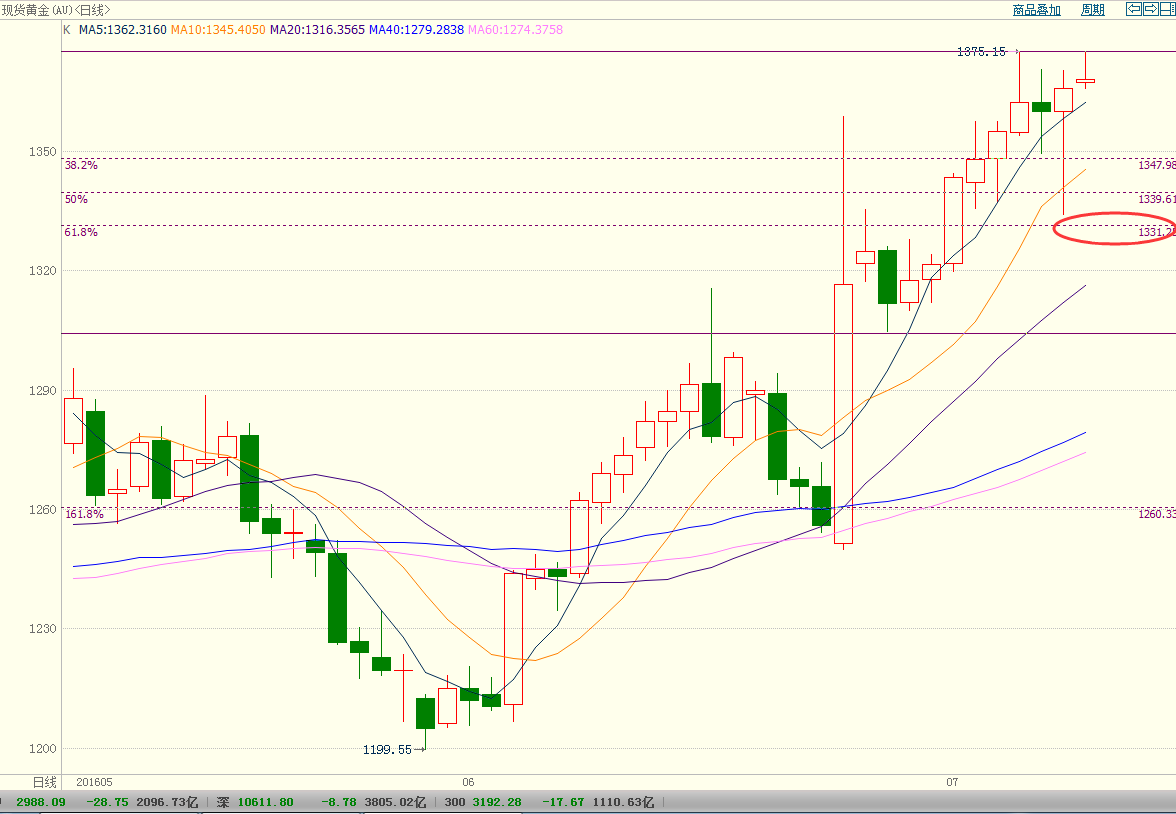1176x814 pixels.
Task: Click the 2096.73亿 turnover in status bar
Action: pyautogui.click(x=166, y=802)
